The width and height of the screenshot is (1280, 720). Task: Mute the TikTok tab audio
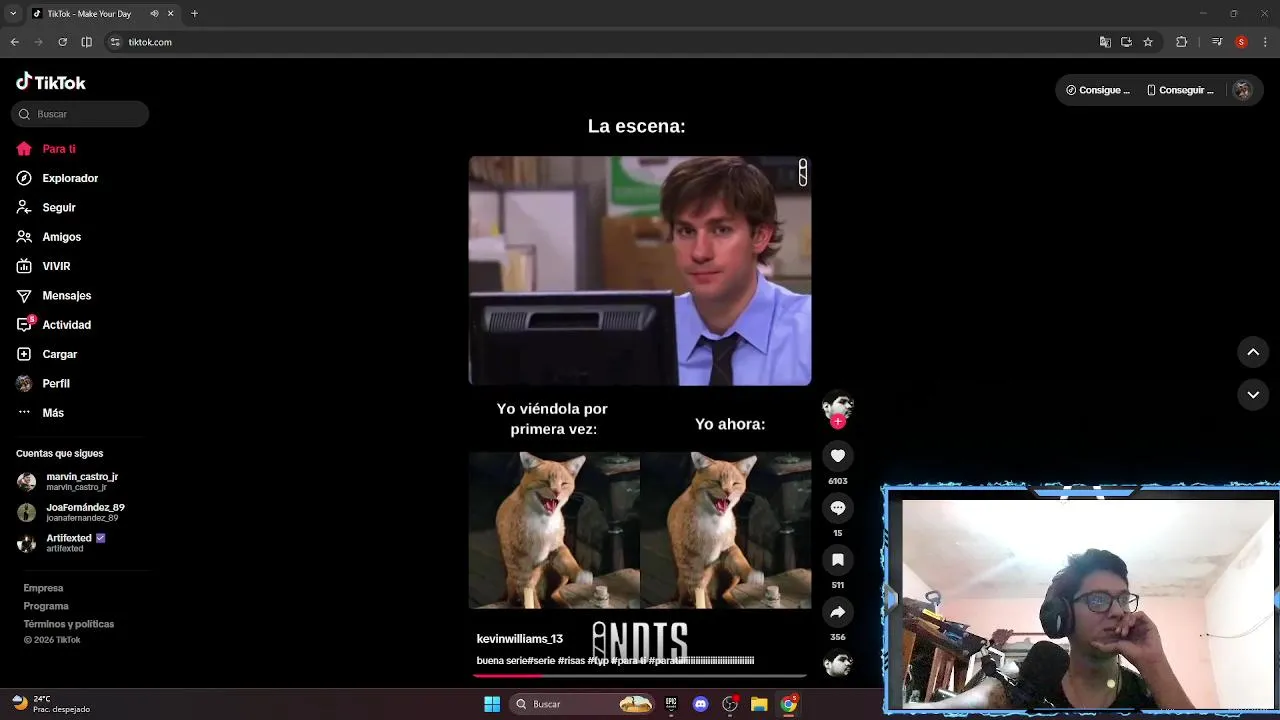pyautogui.click(x=154, y=14)
